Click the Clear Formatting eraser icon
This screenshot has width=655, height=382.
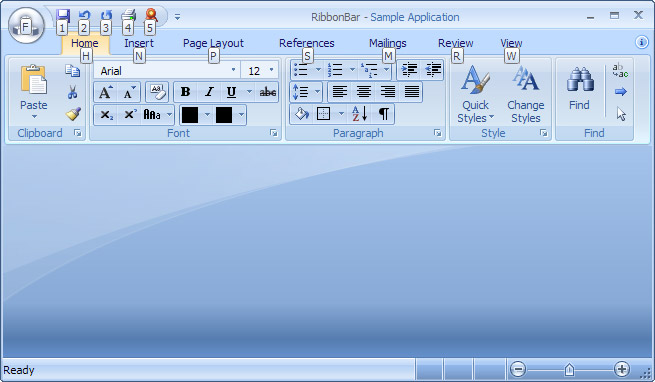click(157, 92)
